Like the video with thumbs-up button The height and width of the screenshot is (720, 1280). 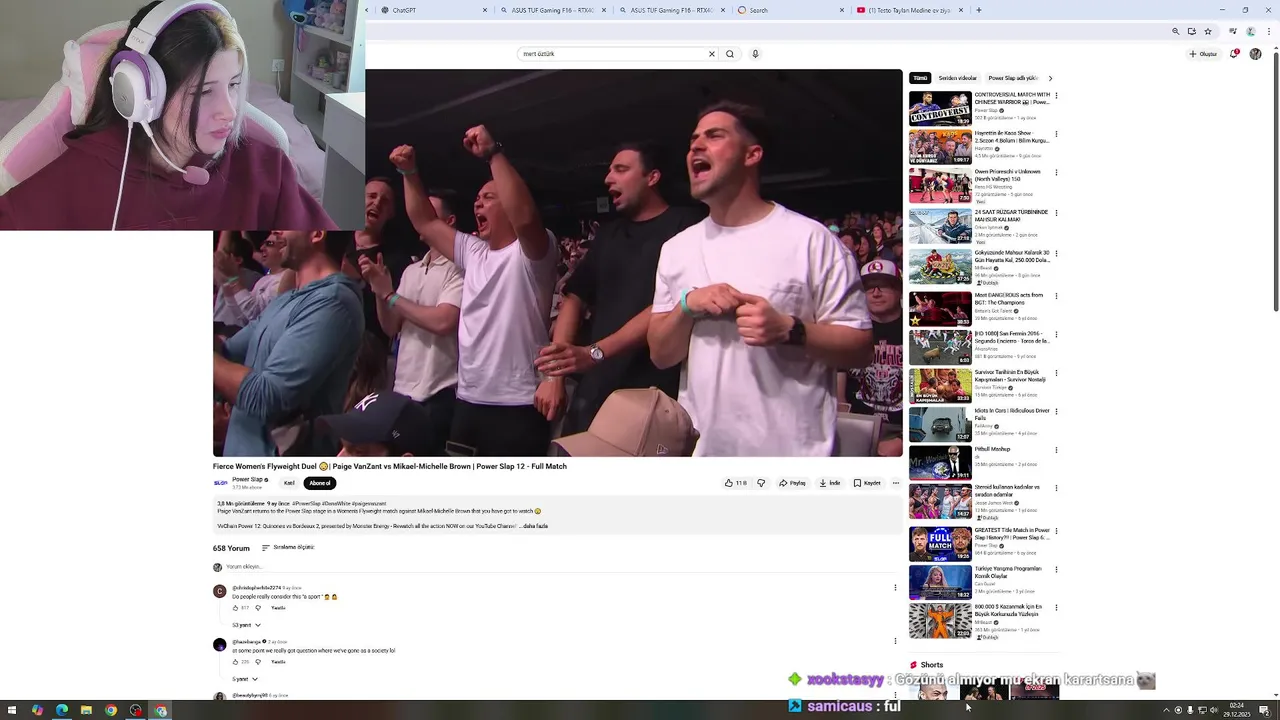[735, 483]
